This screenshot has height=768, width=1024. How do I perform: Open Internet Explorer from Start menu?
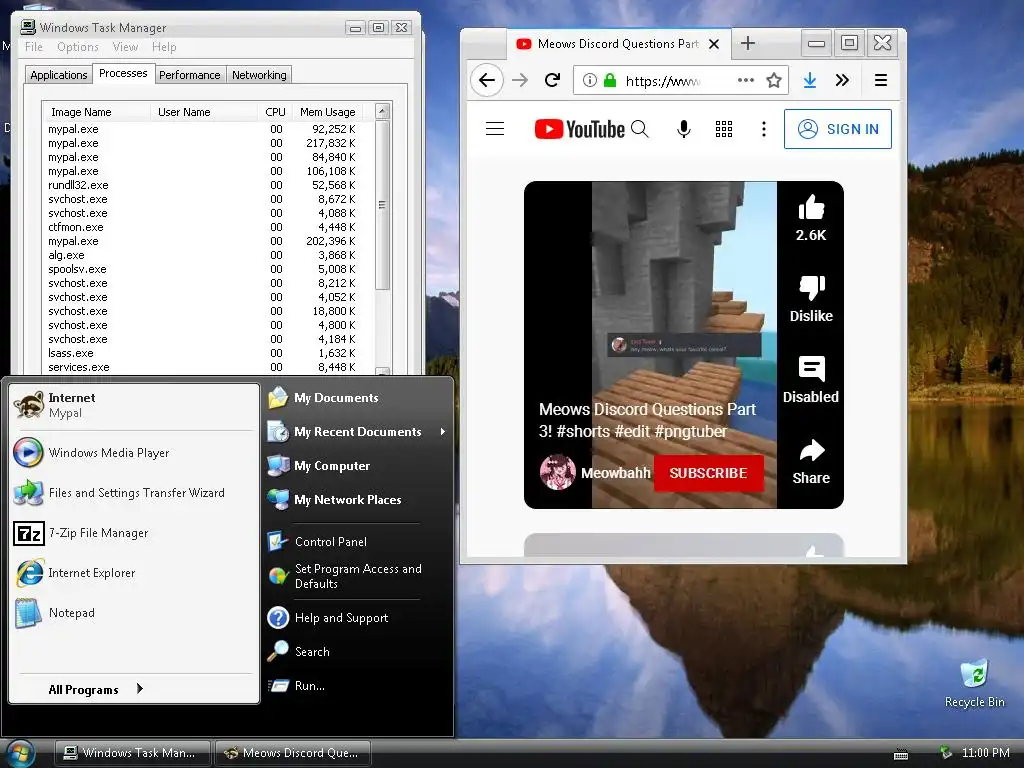133,573
